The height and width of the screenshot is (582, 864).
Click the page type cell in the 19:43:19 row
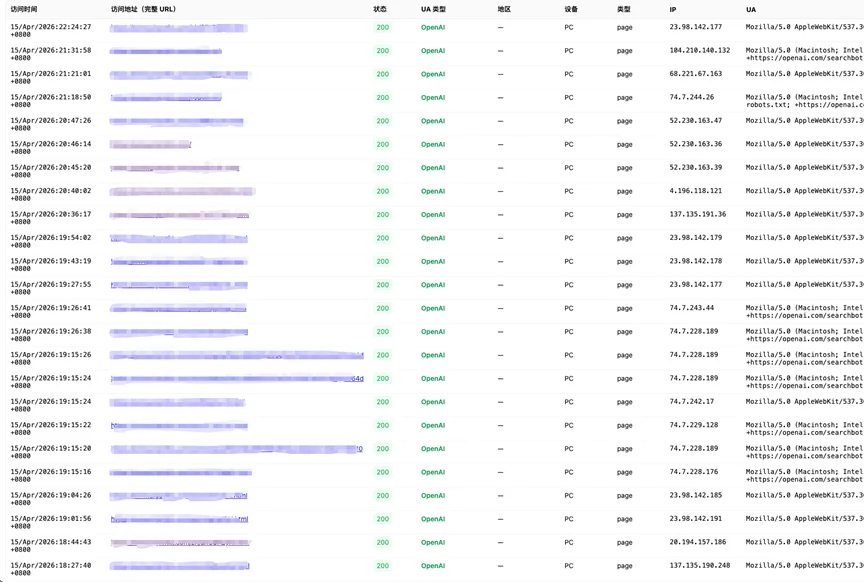coord(624,262)
